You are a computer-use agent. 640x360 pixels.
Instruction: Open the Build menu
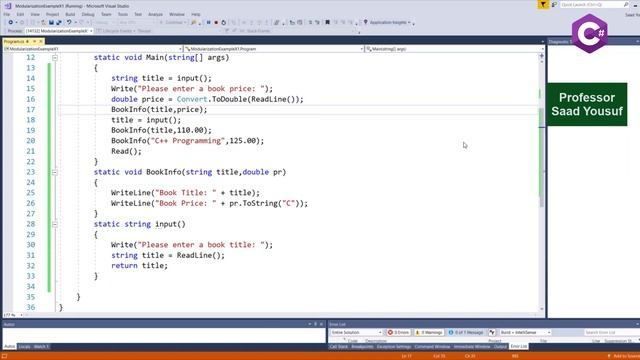point(70,14)
